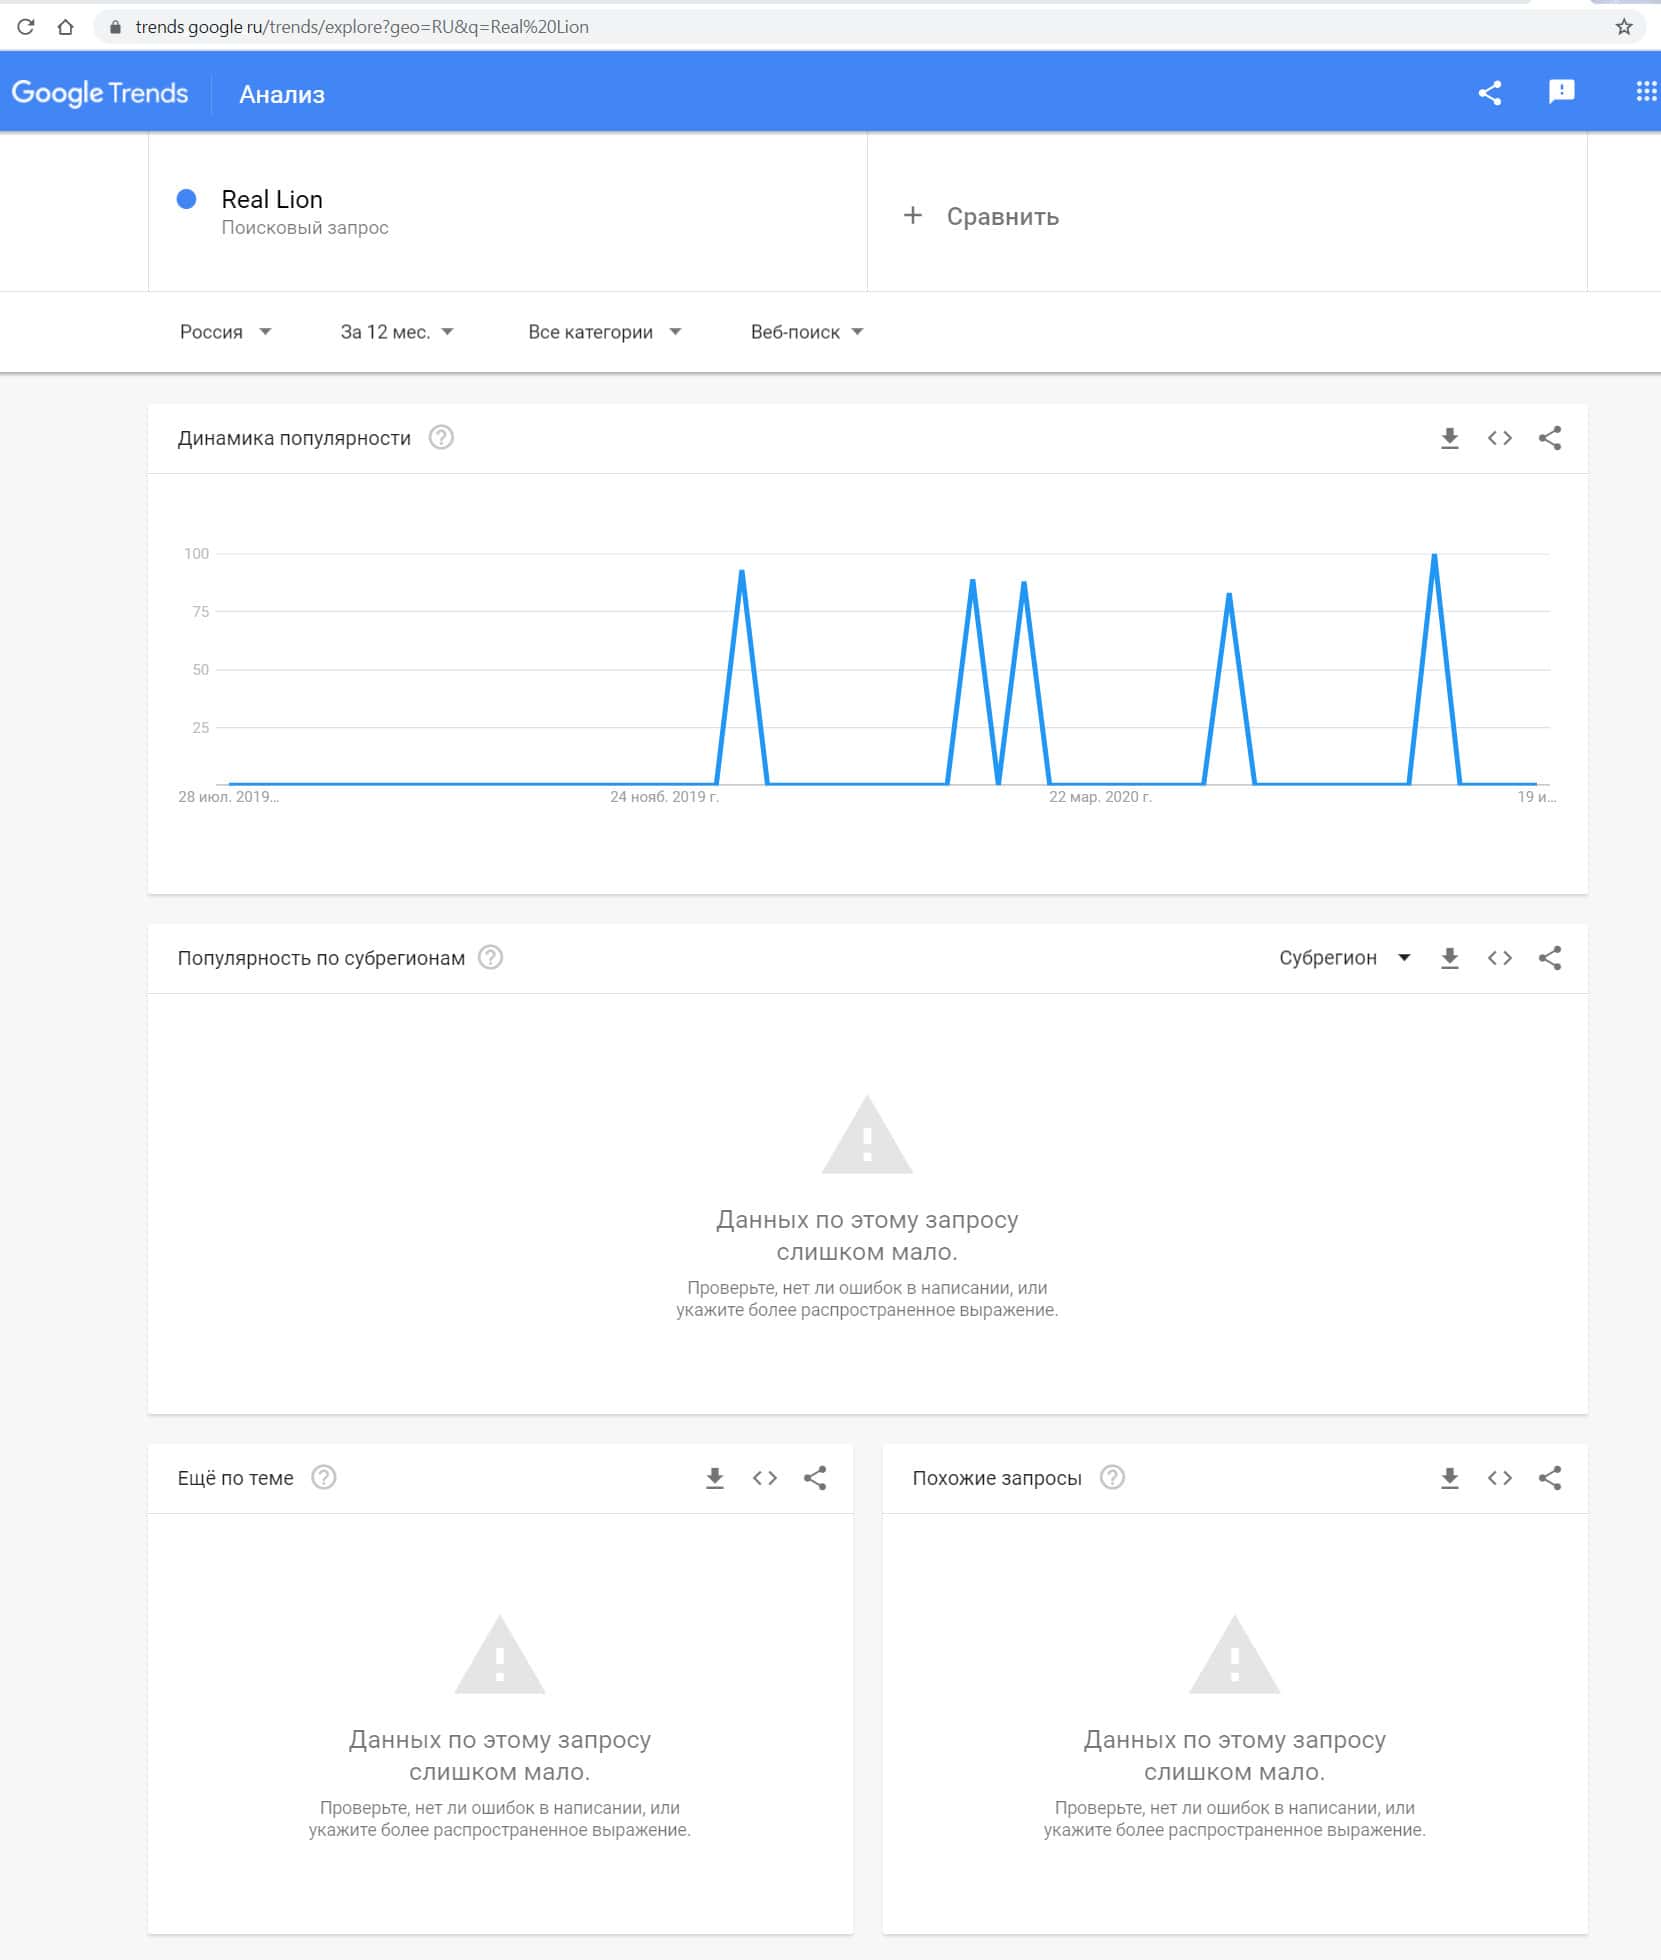
Task: Open the Россия region dropdown
Action: click(x=225, y=332)
